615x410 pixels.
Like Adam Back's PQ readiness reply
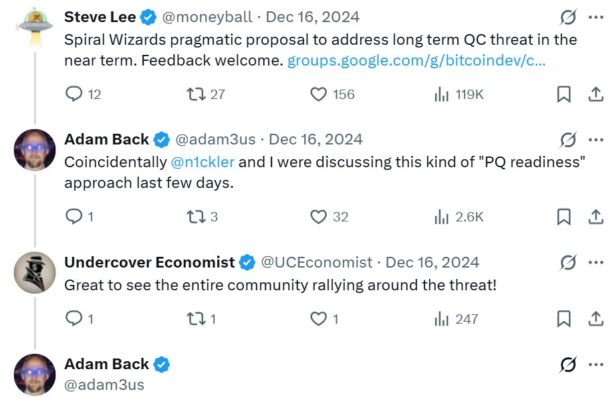click(319, 216)
